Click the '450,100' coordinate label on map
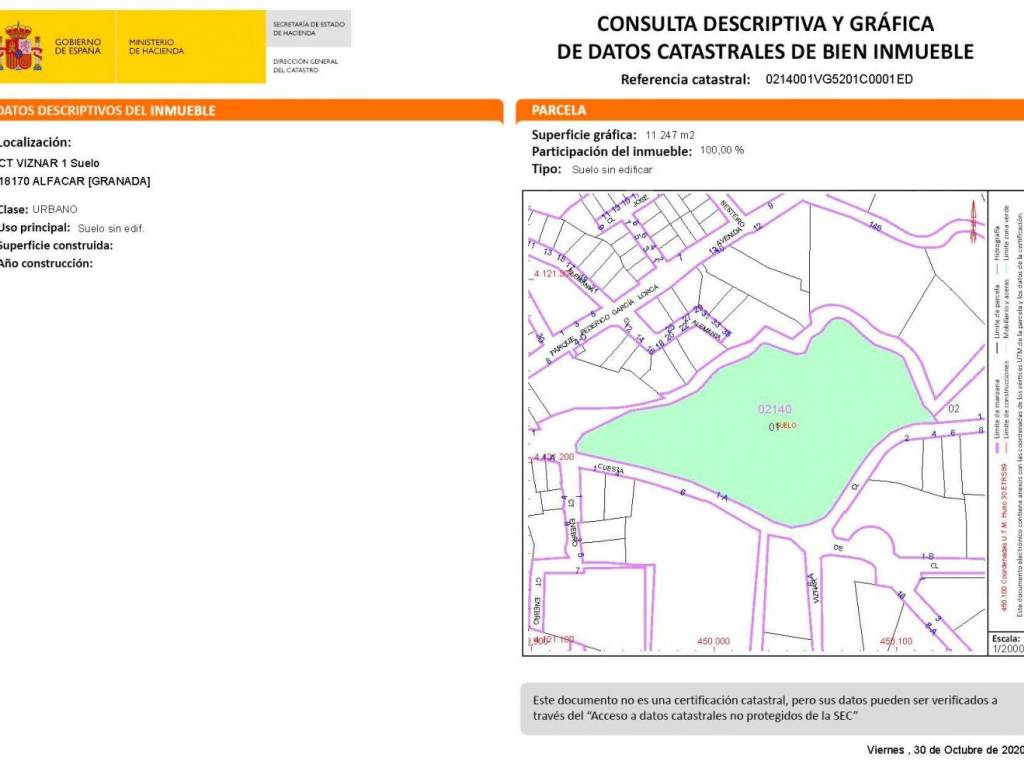The width and height of the screenshot is (1024, 768). [896, 641]
